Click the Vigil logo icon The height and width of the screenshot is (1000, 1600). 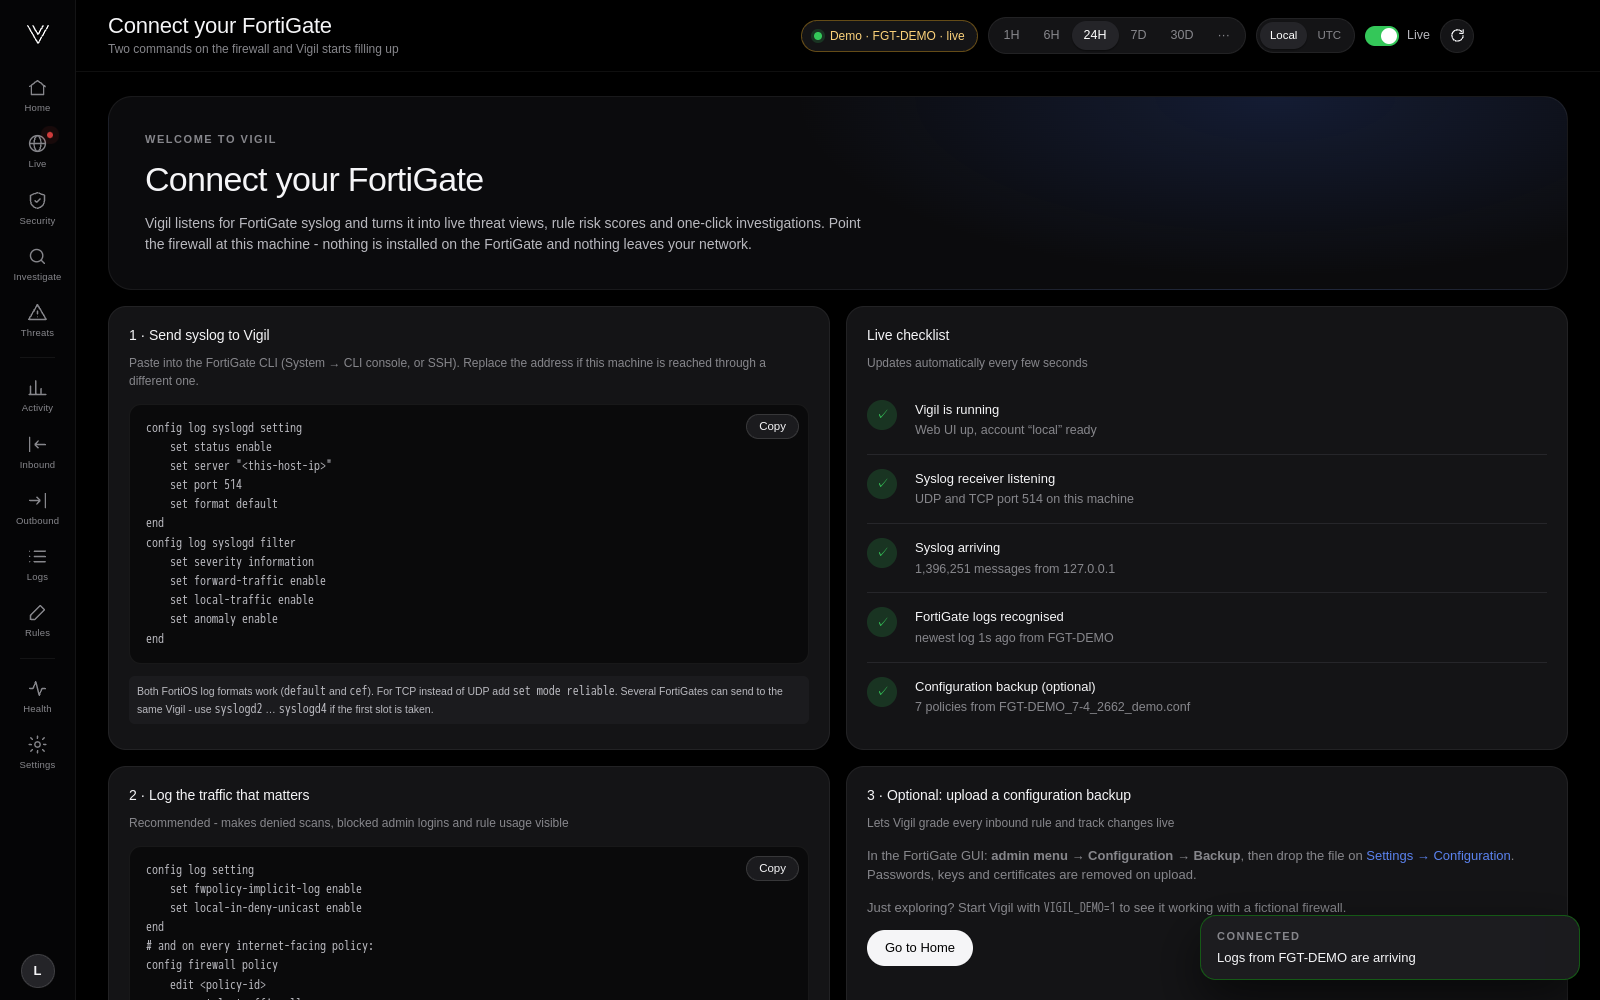[38, 34]
